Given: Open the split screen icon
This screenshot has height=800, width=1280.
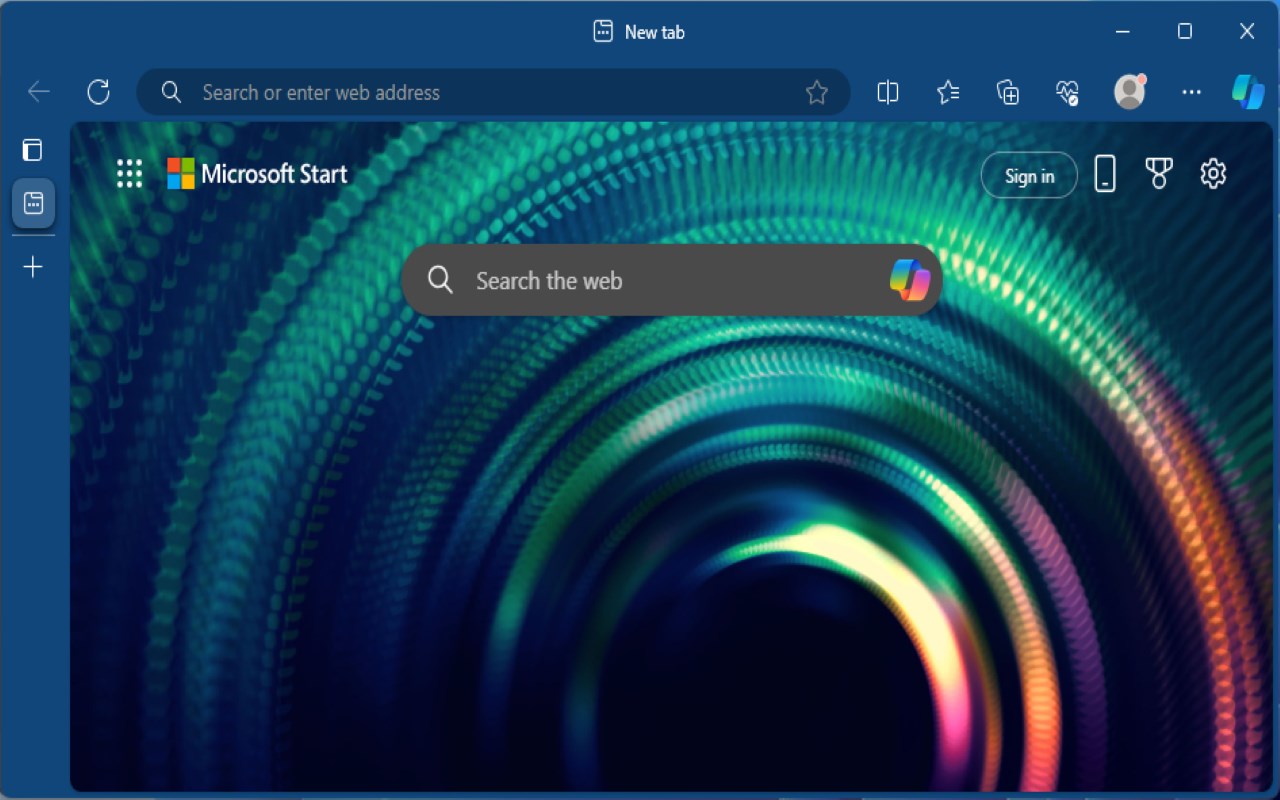Looking at the screenshot, I should [x=887, y=93].
